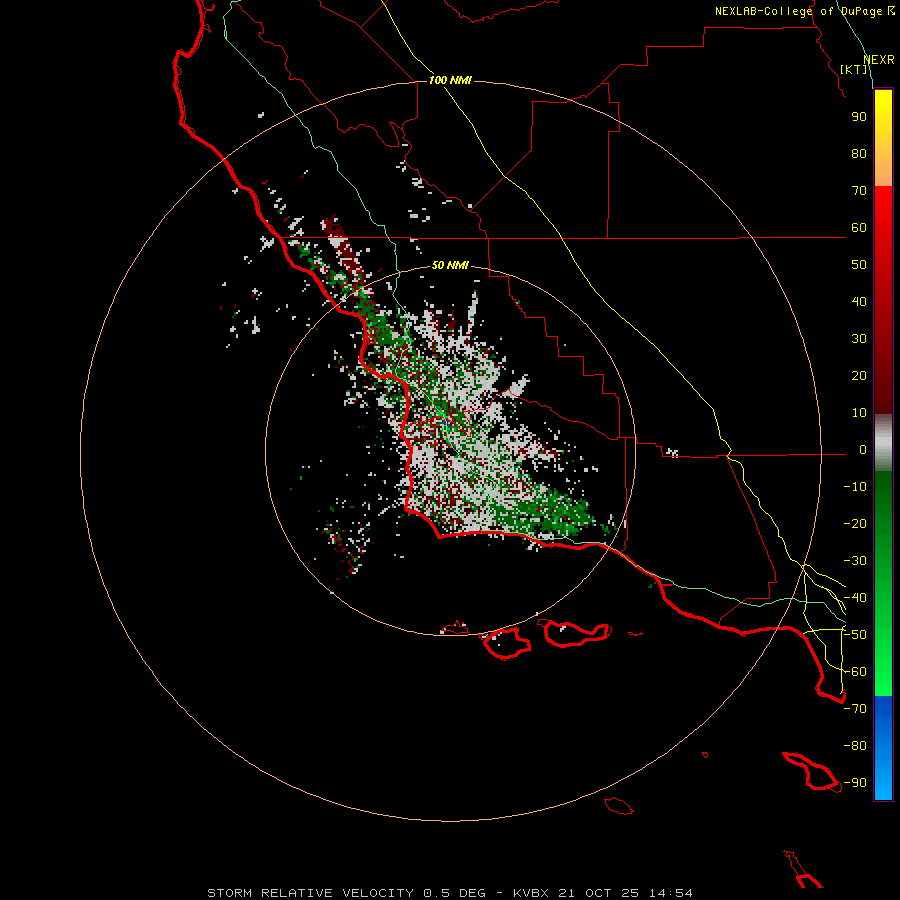Click the -70 value on the velocity scale
900x900 pixels.
pos(855,709)
